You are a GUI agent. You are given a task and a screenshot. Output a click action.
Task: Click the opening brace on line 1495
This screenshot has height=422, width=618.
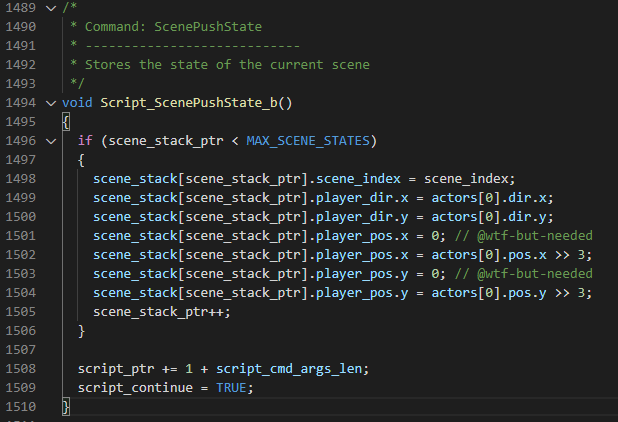[x=66, y=122]
